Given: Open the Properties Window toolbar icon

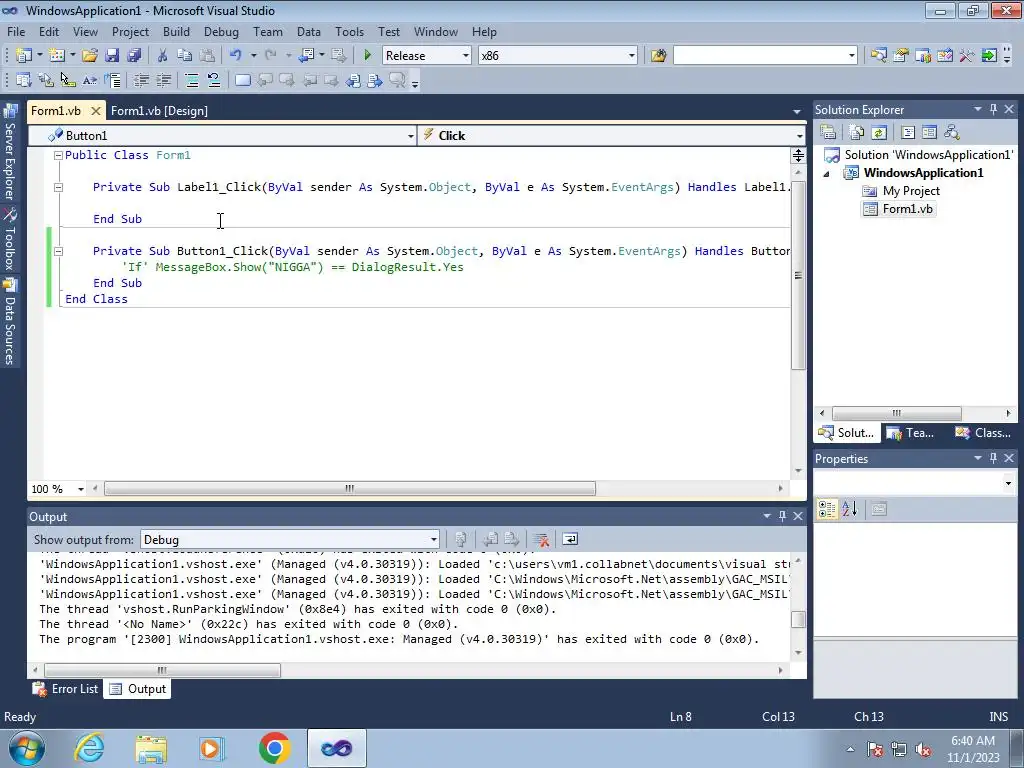Looking at the screenshot, I should 901,56.
